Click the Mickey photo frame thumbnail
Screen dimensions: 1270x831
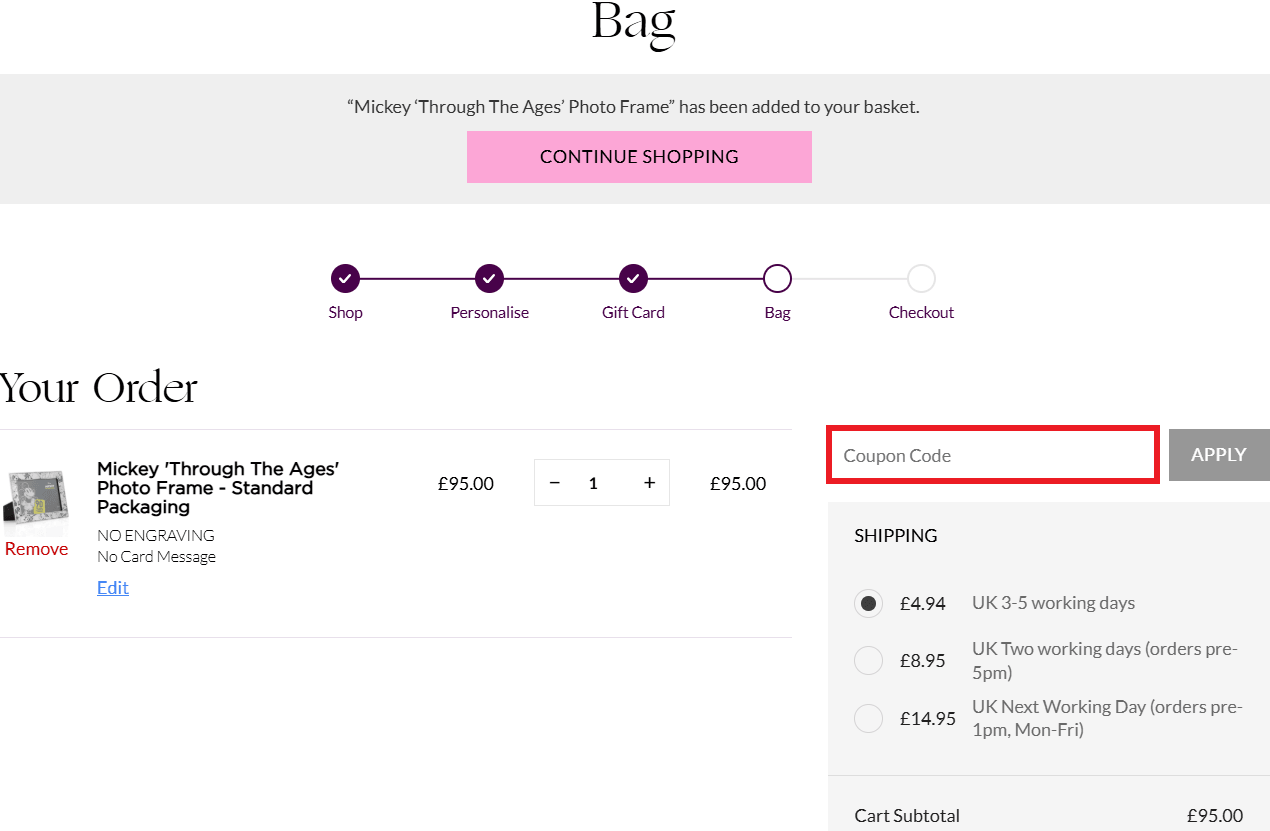[x=37, y=500]
